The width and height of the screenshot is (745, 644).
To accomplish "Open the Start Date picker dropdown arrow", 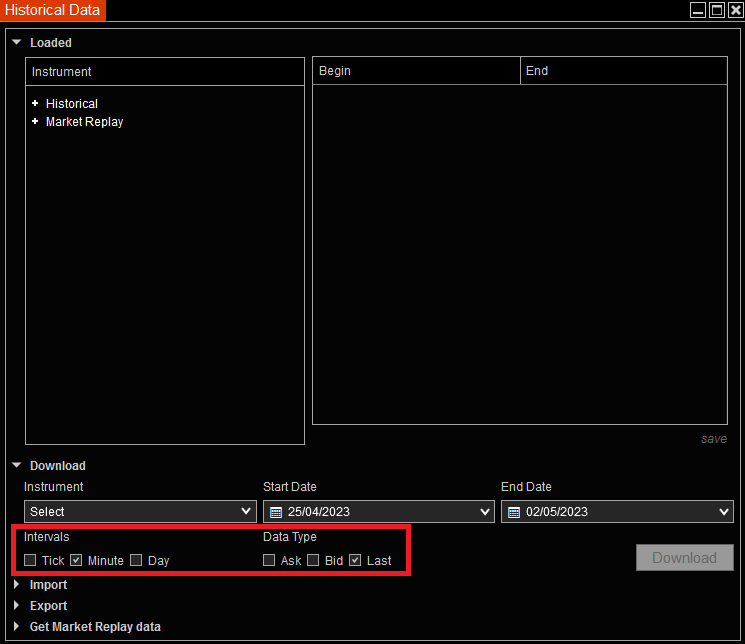I will (485, 511).
